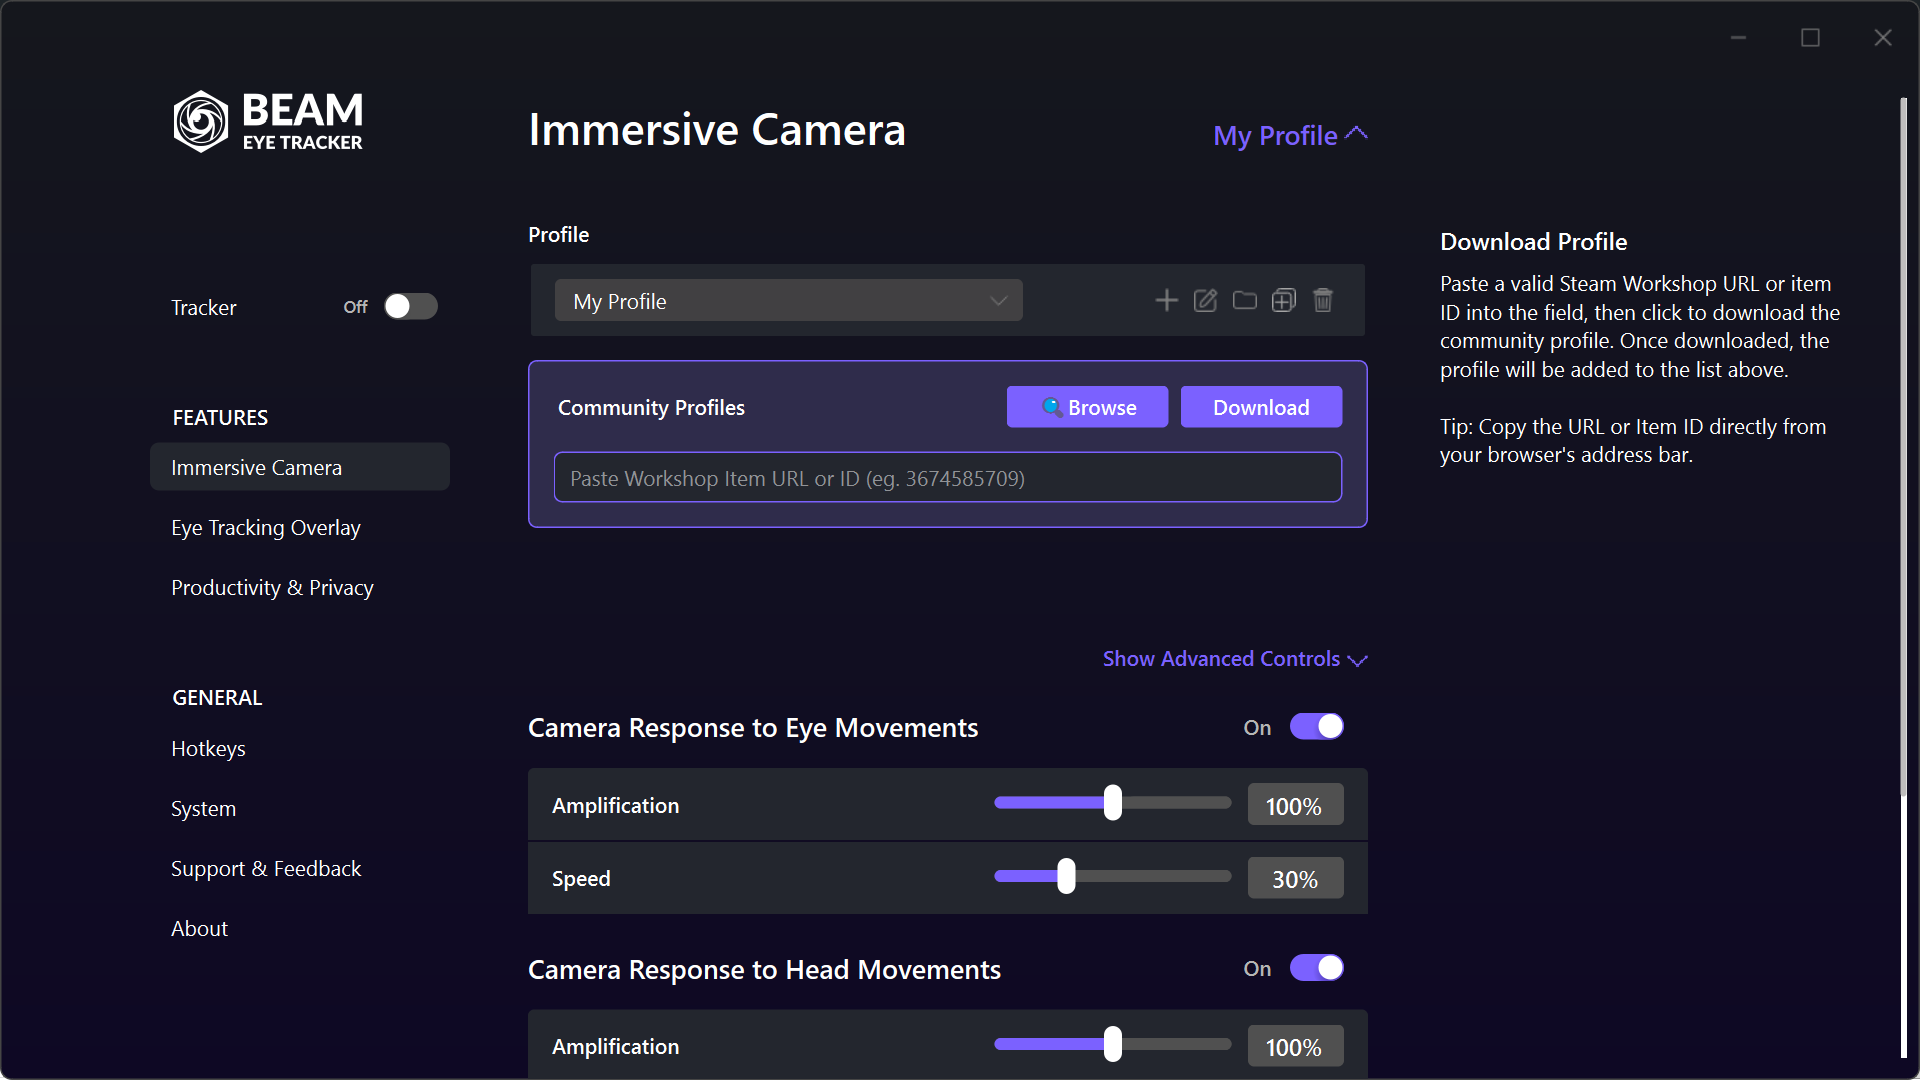Click the 'Immersive Camera' page title
Image resolution: width=1920 pixels, height=1080 pixels.
(x=717, y=130)
